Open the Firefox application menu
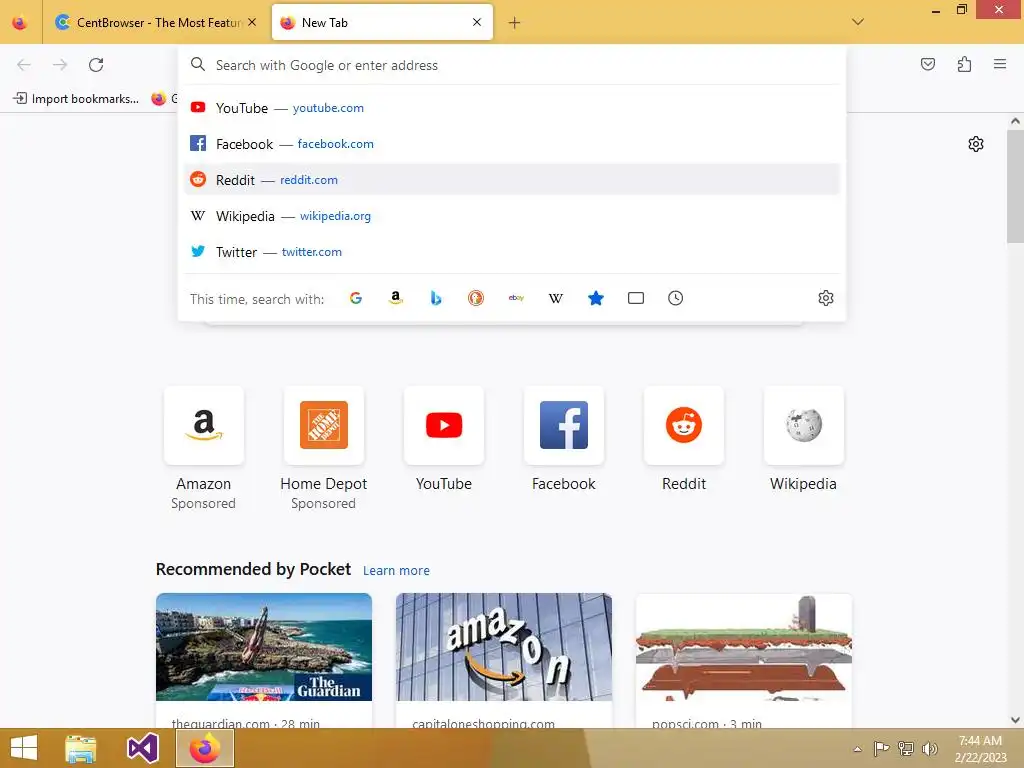 pos(1000,64)
